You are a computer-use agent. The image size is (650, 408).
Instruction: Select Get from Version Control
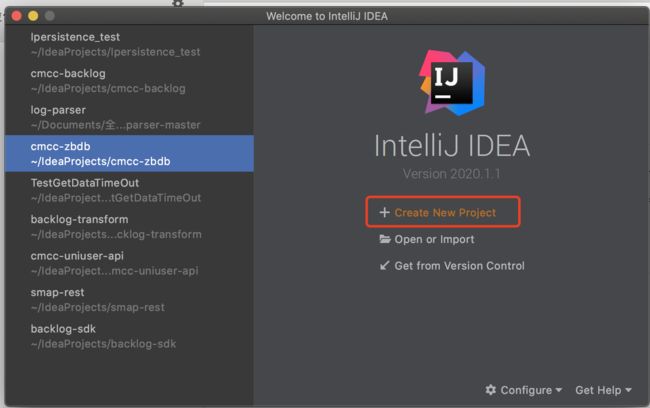point(459,266)
